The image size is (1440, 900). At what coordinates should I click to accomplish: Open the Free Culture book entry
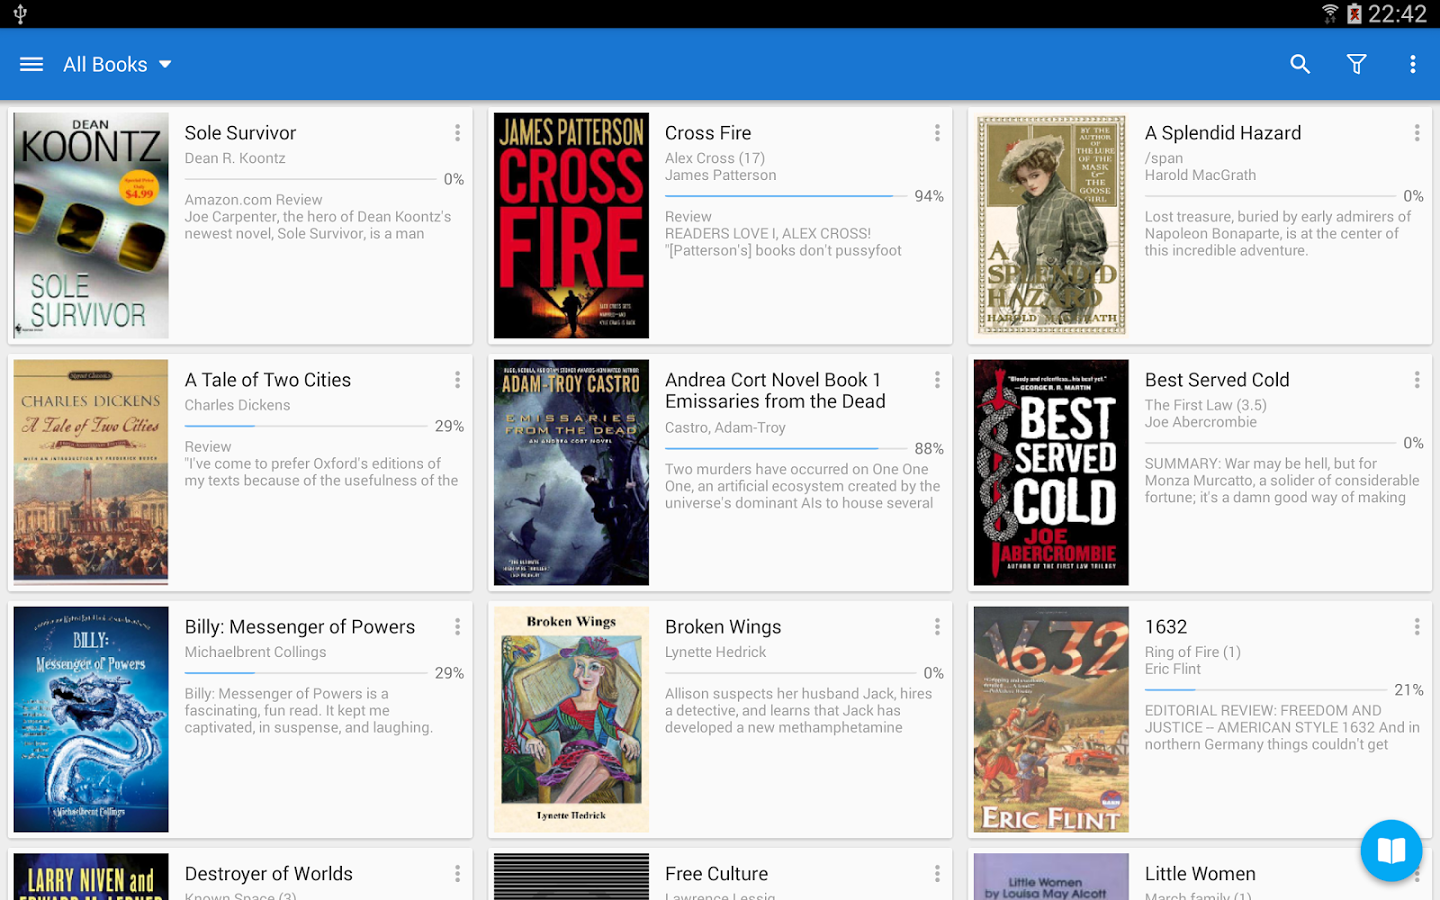[720, 875]
